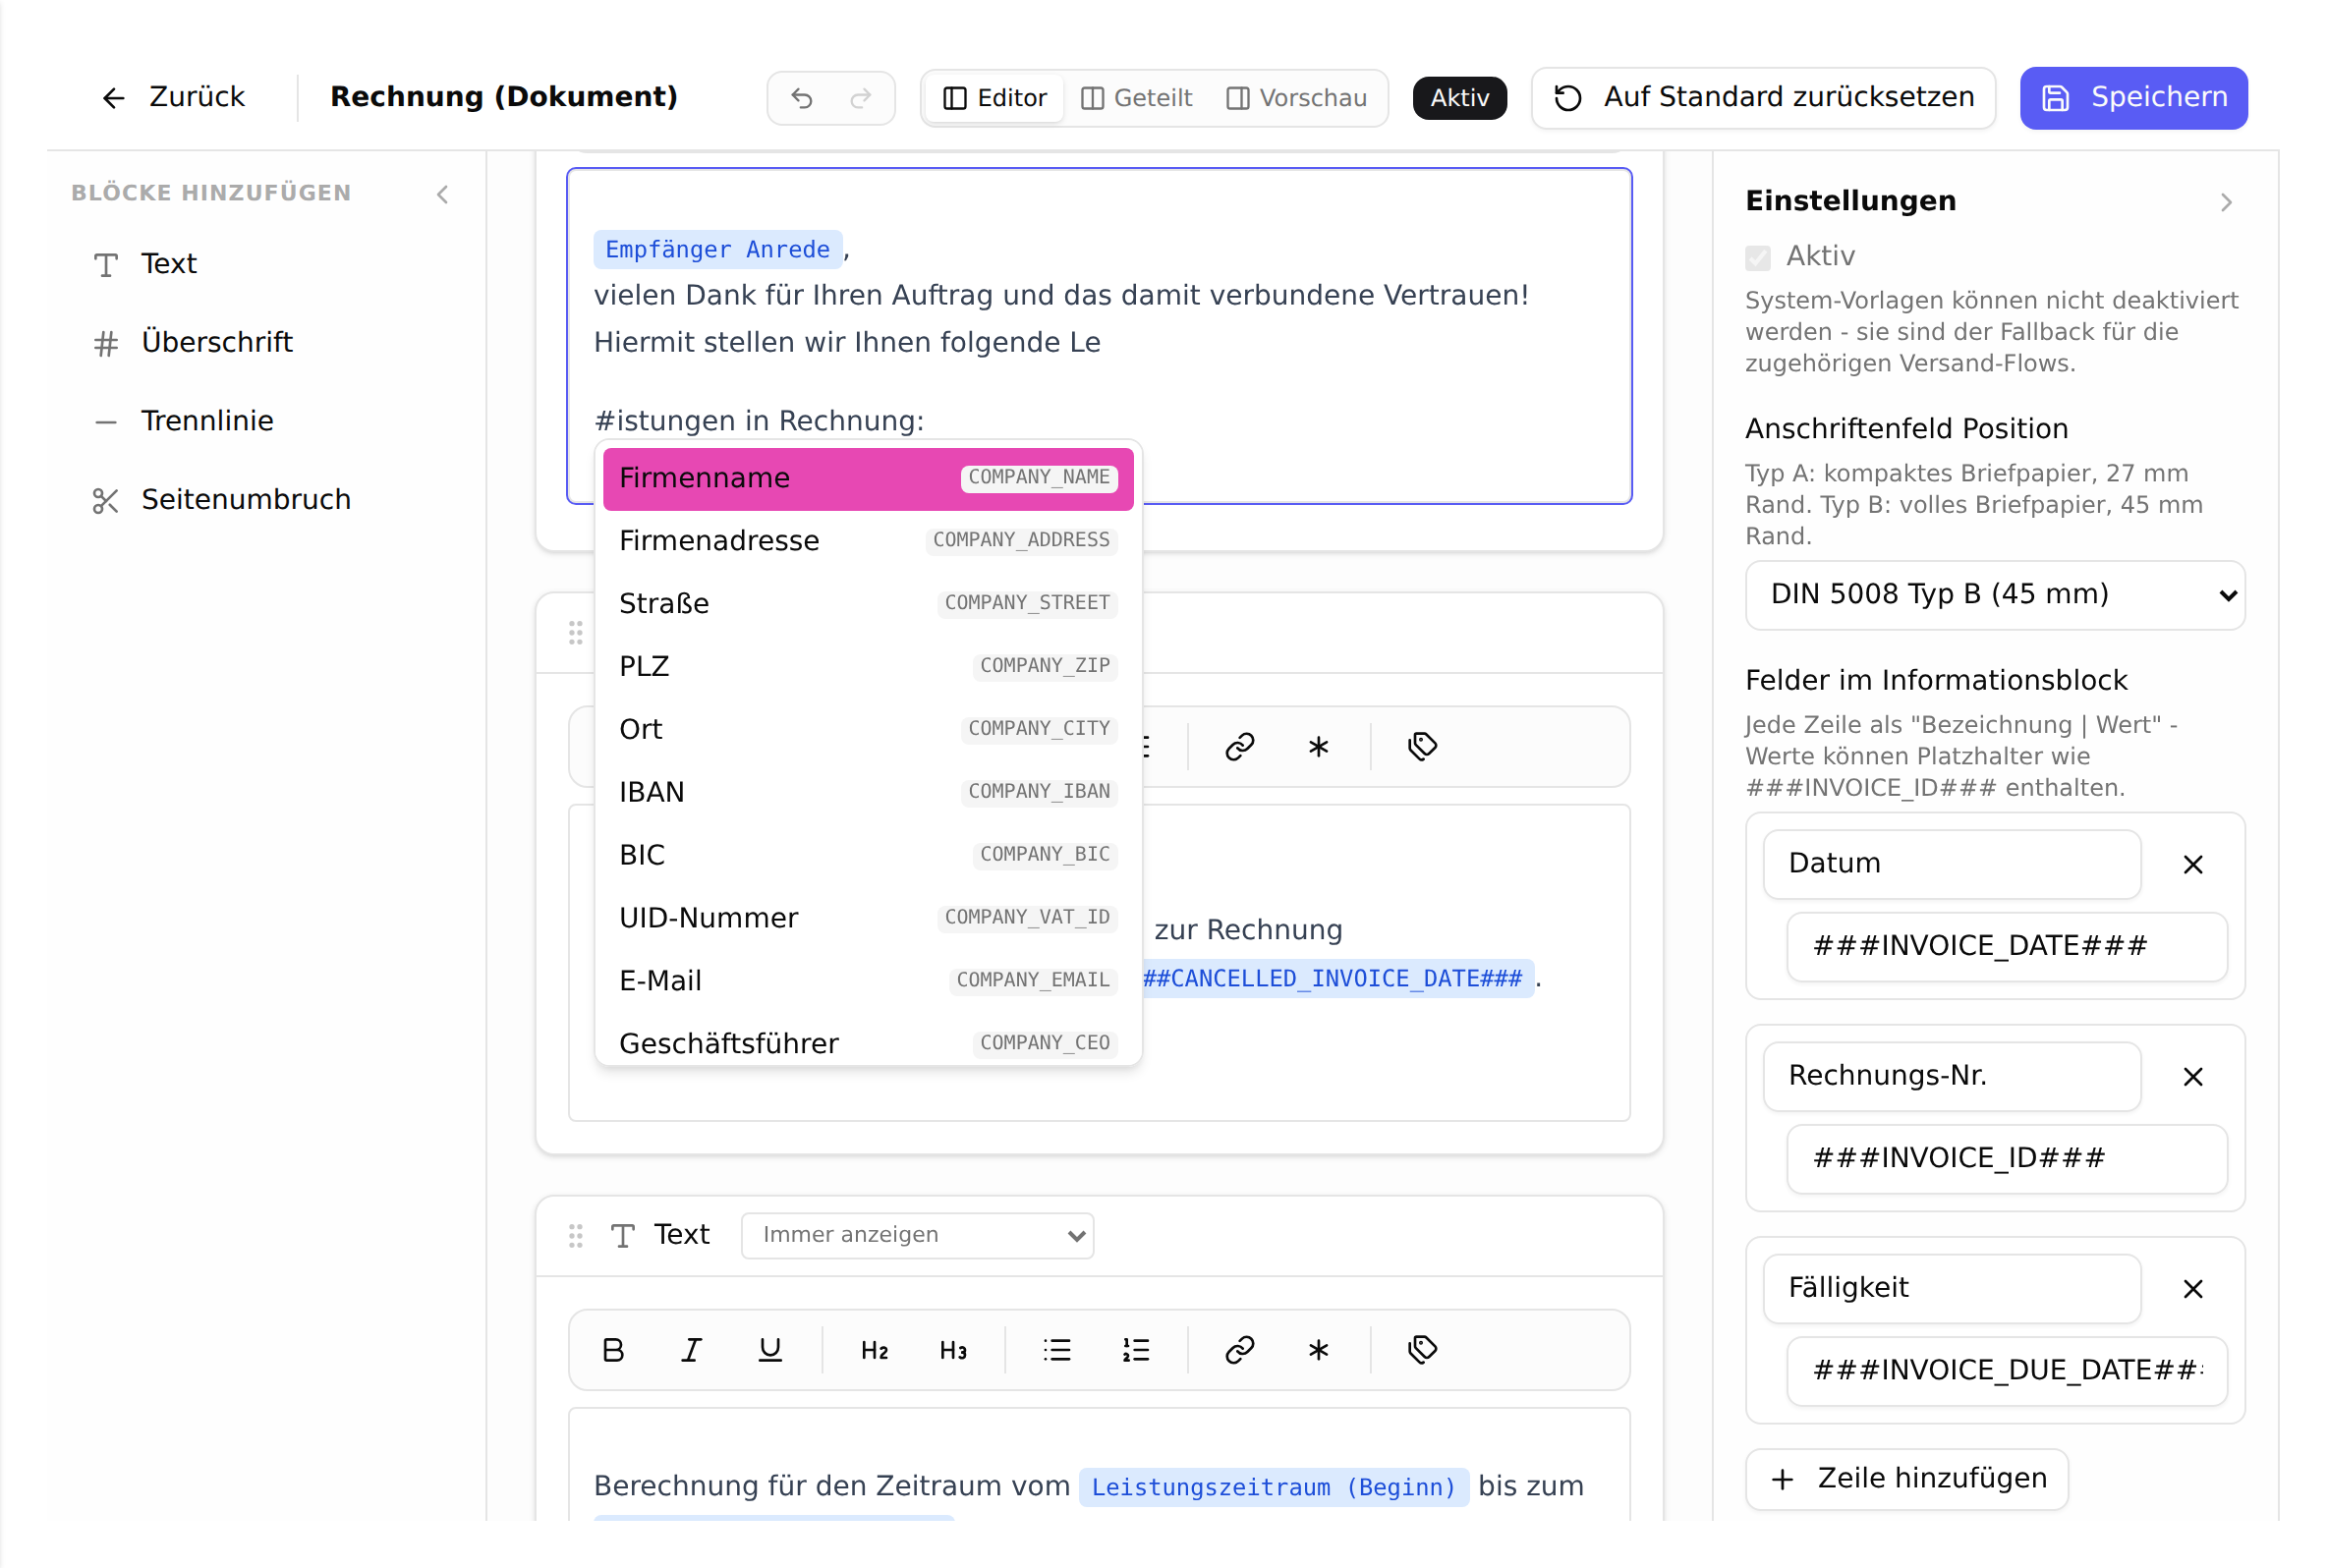Switch to the Editor view tab
2327x1568 pixels.
[994, 98]
